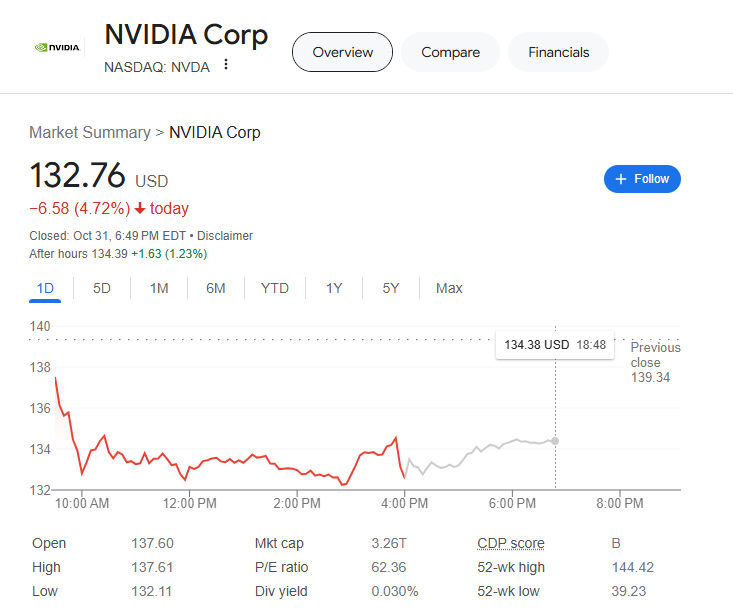This screenshot has width=733, height=611.
Task: Click the red down arrow price indicator
Action: 140,209
